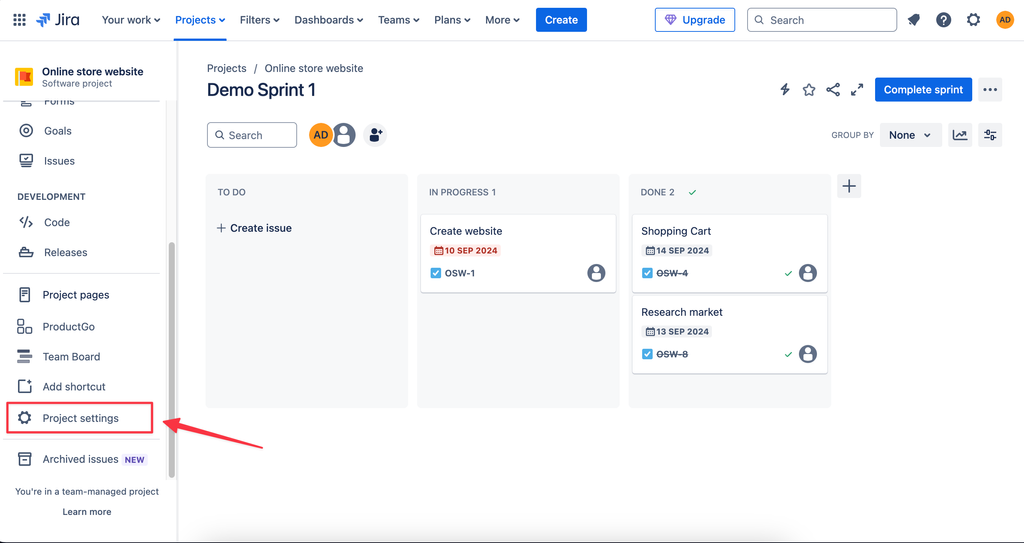The image size is (1024, 543).
Task: Expand the Group By None dropdown
Action: click(910, 135)
